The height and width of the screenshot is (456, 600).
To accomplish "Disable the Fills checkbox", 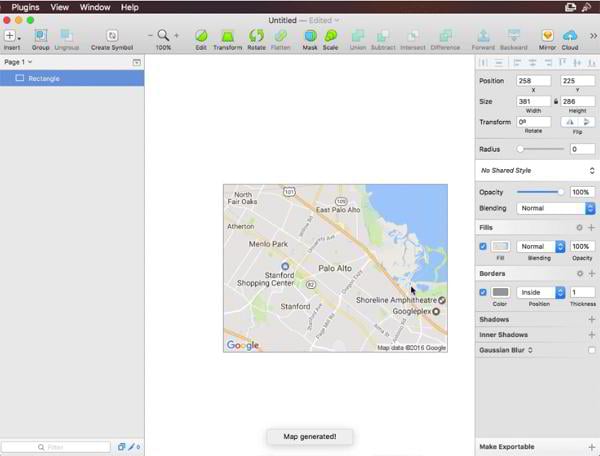I will coord(484,246).
